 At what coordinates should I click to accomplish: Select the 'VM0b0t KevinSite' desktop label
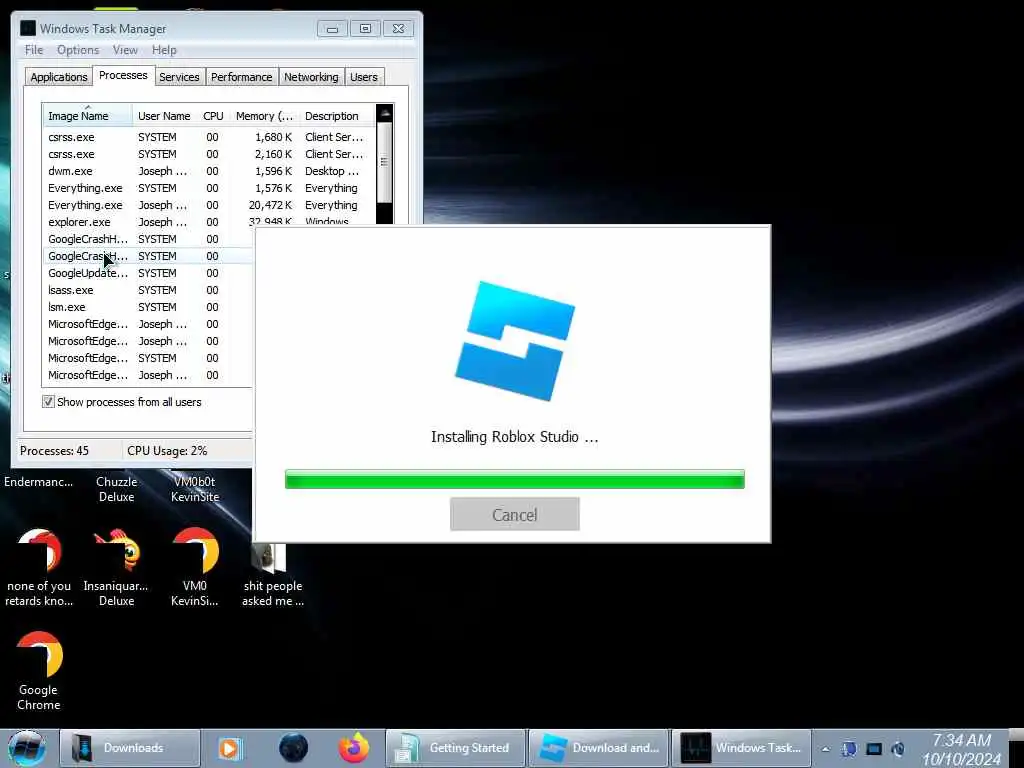(195, 489)
